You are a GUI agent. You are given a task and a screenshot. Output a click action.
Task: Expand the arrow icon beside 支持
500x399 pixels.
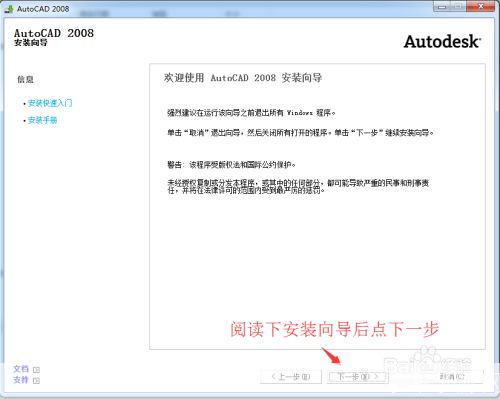point(37,381)
